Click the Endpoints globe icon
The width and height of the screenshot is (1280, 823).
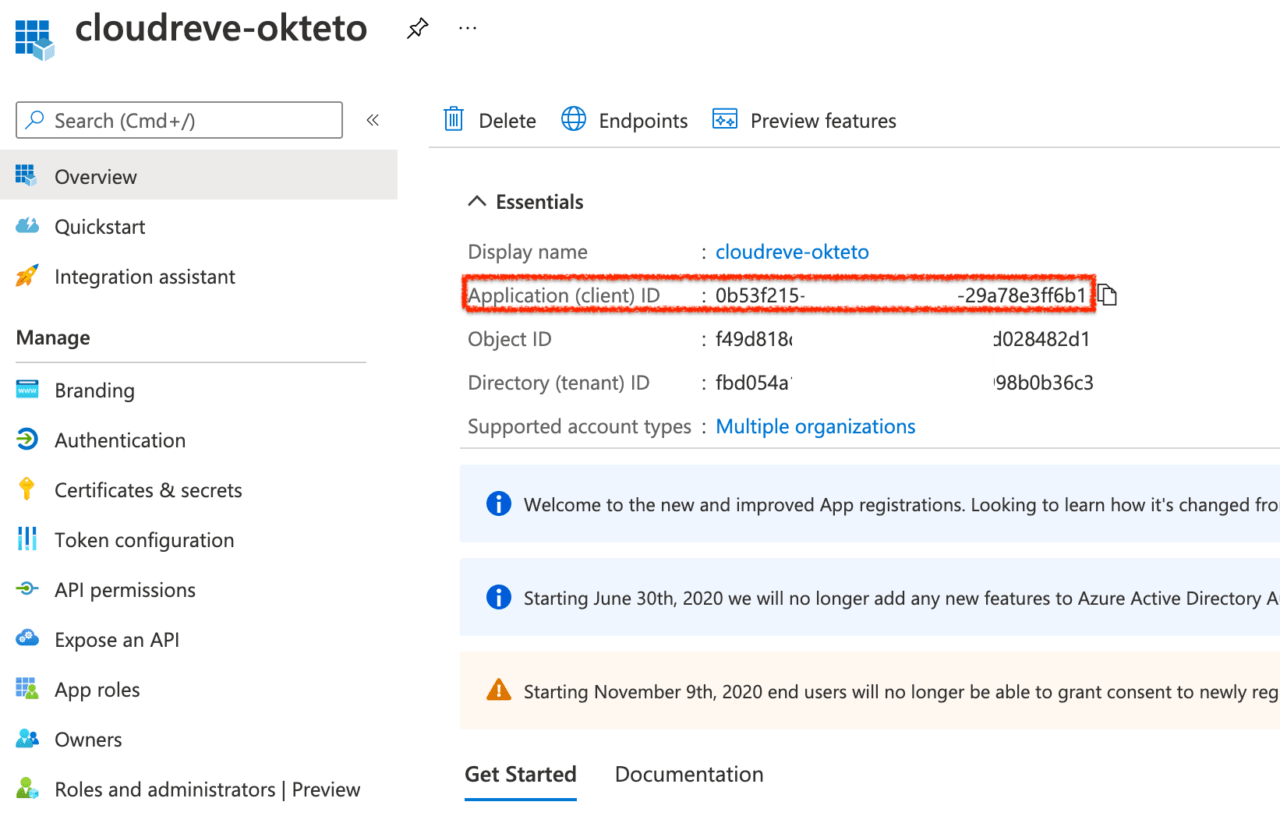pos(574,120)
